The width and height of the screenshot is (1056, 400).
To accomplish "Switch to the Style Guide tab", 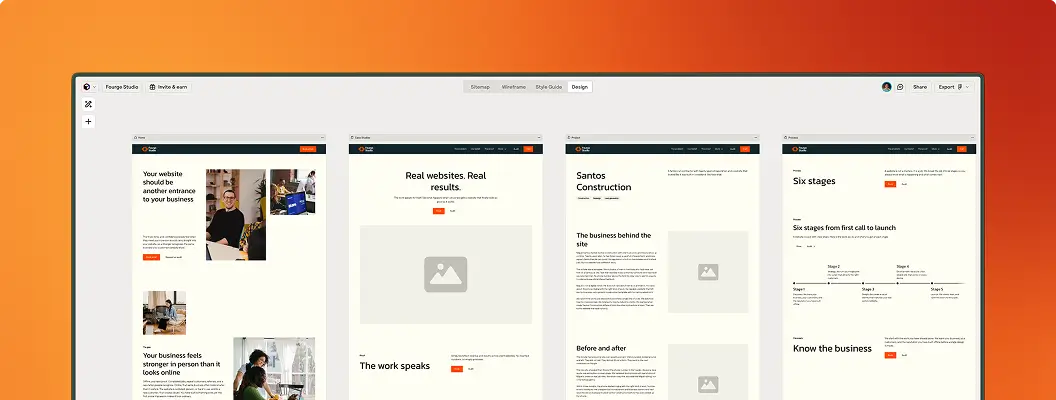I will tap(549, 87).
